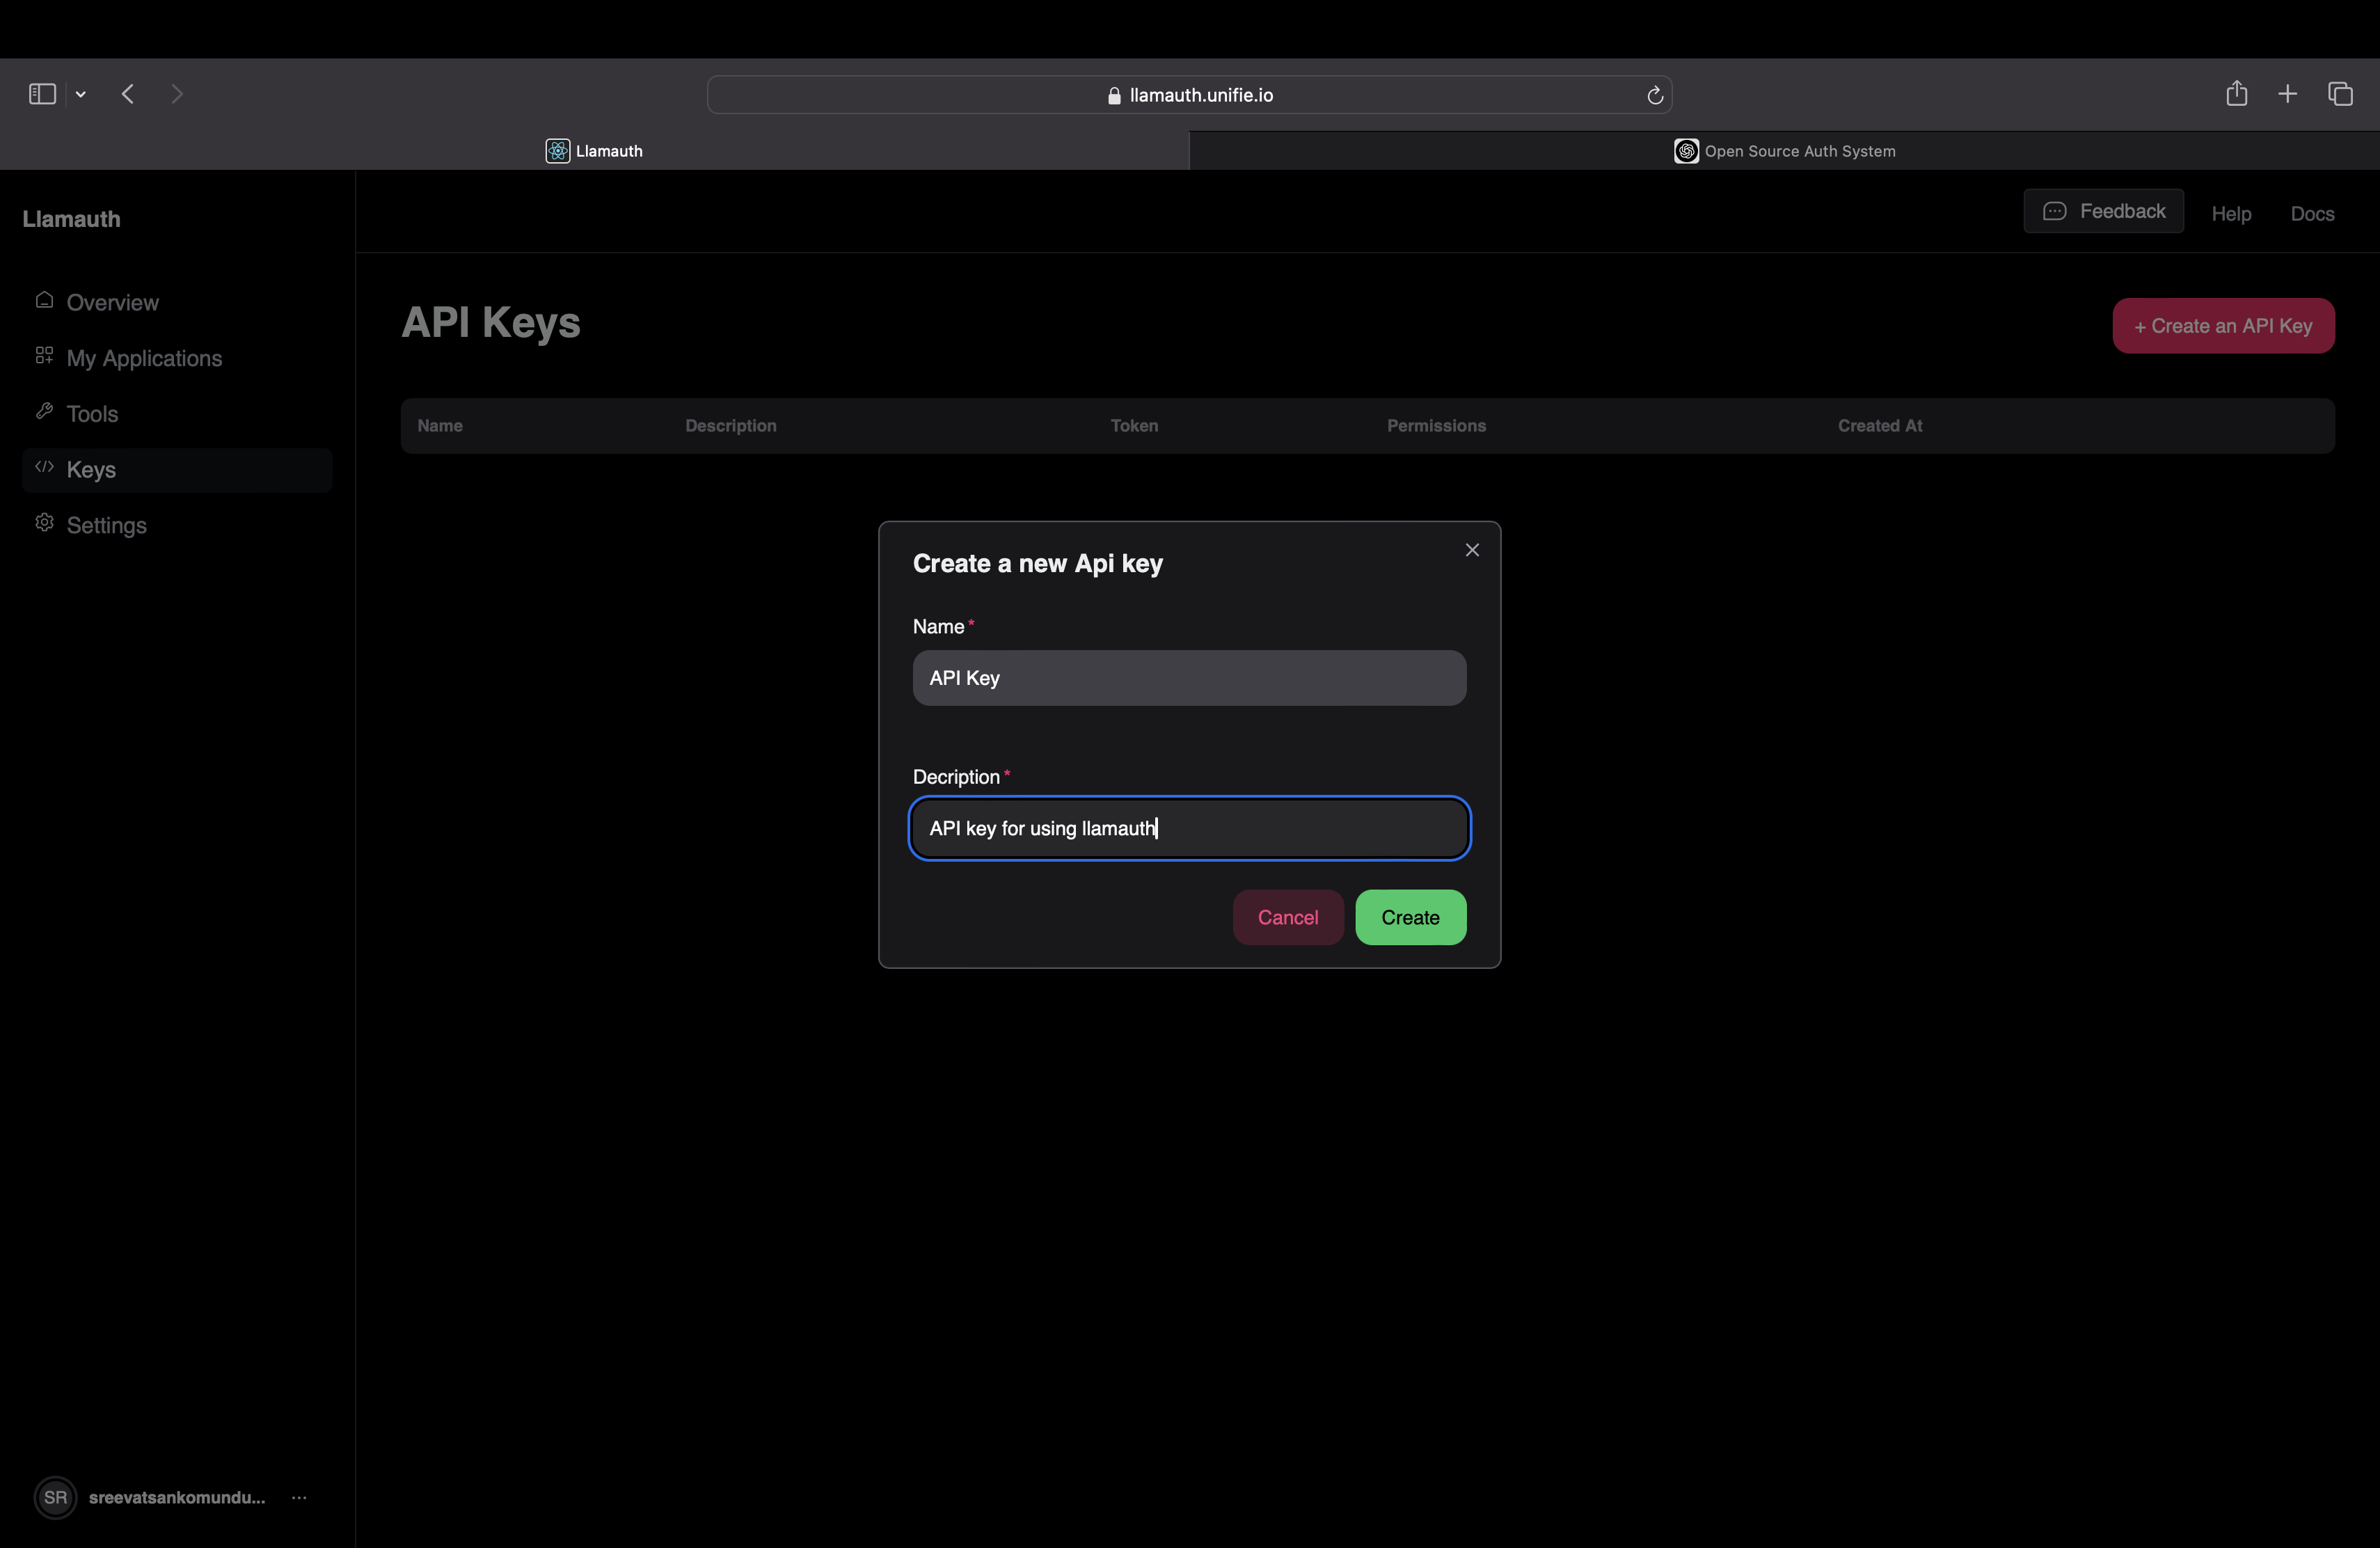The image size is (2380, 1548).
Task: Focus the Decription input field
Action: [1189, 828]
